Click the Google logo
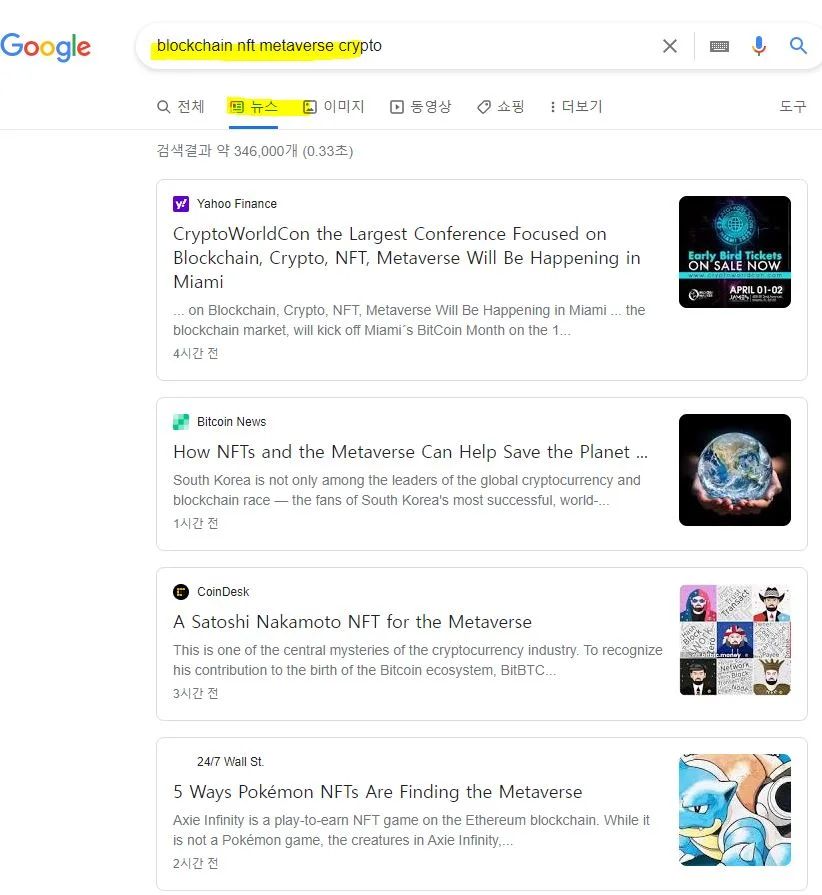 click(46, 46)
